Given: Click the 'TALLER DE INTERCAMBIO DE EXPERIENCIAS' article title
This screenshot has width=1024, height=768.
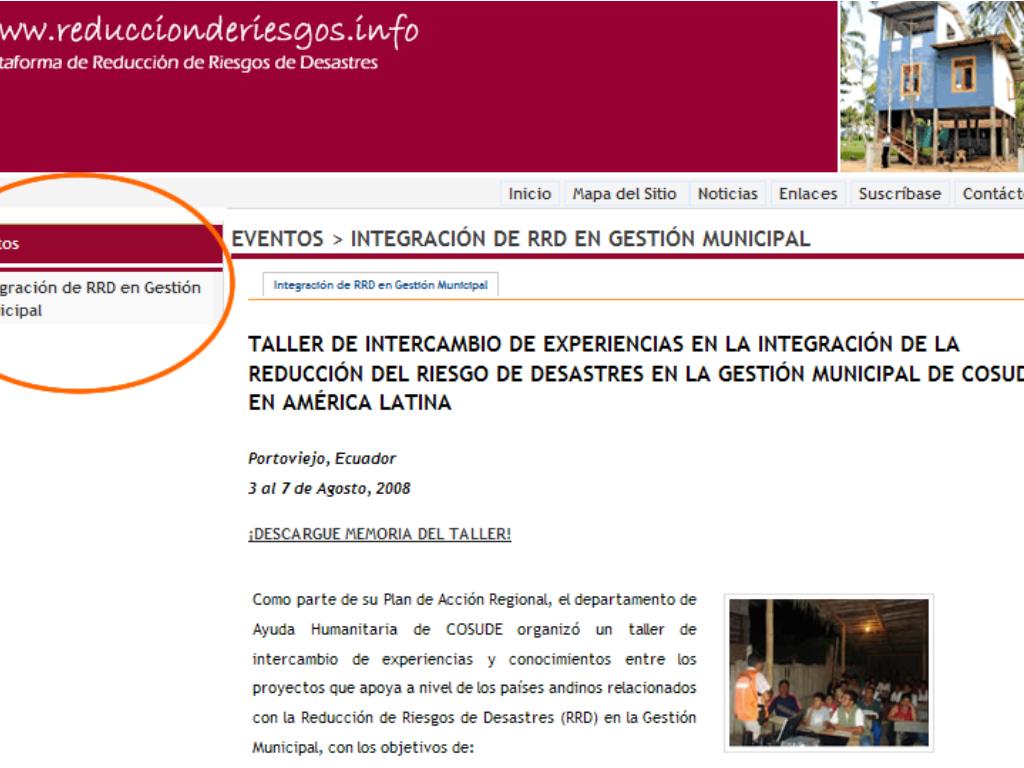Looking at the screenshot, I should [x=636, y=373].
